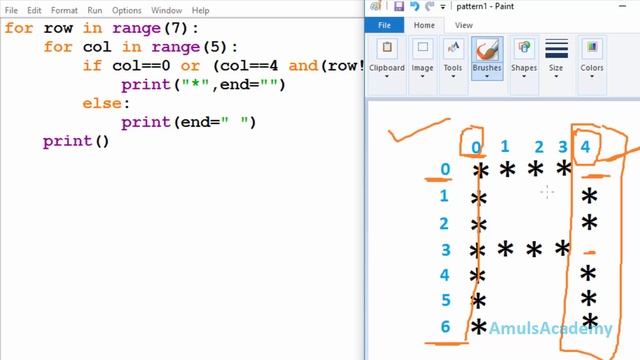This screenshot has width=640, height=360.
Task: Switch to the Home ribbon tab in Paint
Action: pos(424,25)
